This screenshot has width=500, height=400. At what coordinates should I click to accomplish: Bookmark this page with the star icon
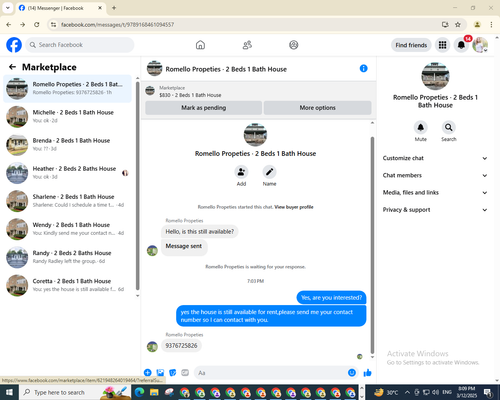coord(458,24)
